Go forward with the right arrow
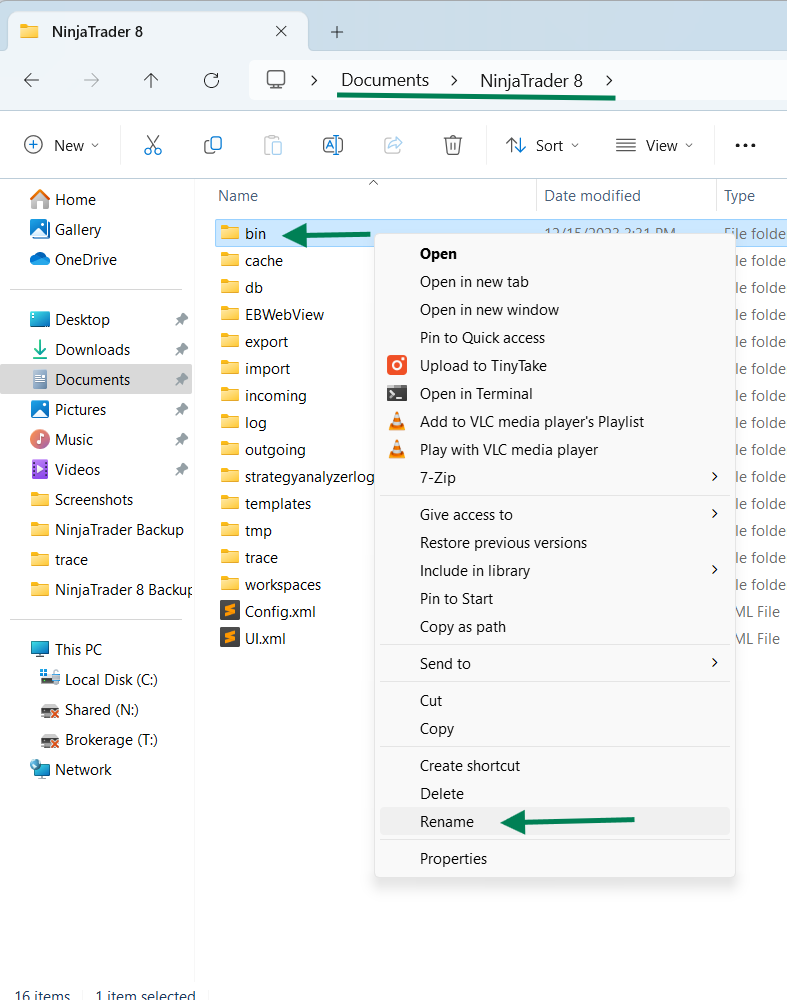This screenshot has width=787, height=1000. click(91, 80)
